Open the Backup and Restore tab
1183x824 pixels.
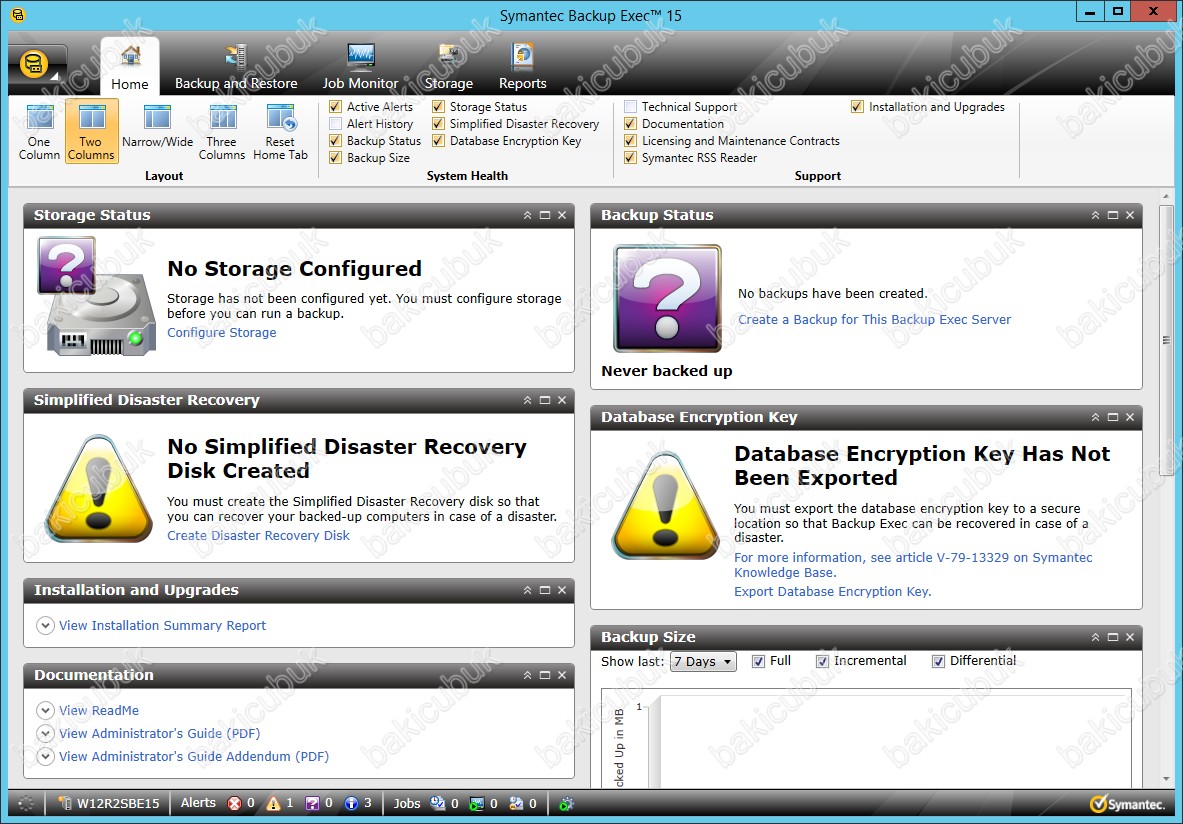pos(236,66)
